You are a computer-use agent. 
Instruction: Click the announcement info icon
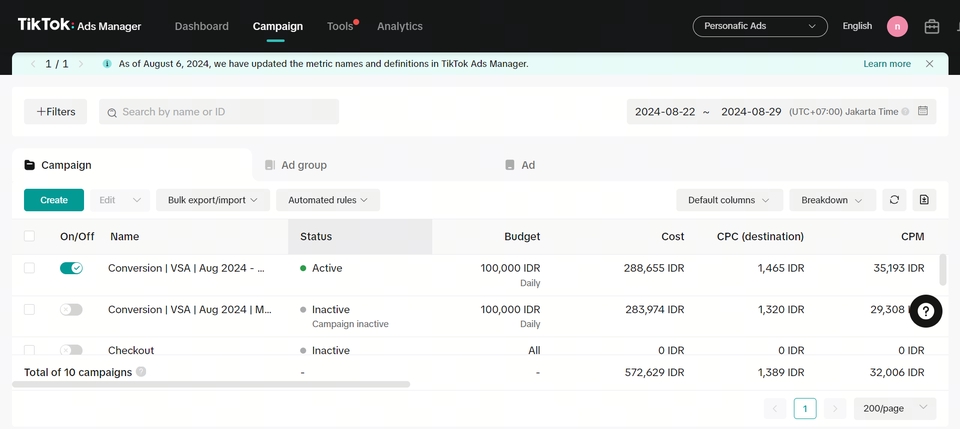[107, 64]
